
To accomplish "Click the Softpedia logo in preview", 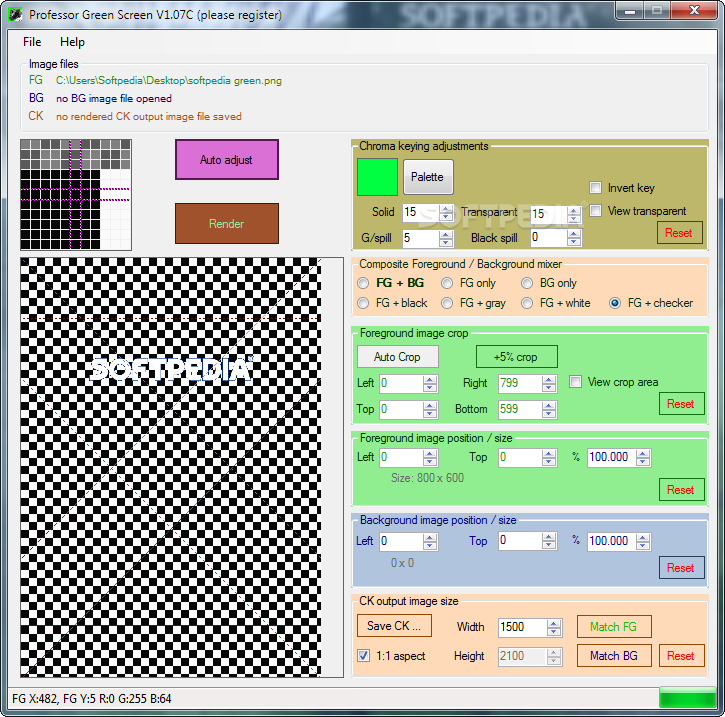I will [171, 369].
